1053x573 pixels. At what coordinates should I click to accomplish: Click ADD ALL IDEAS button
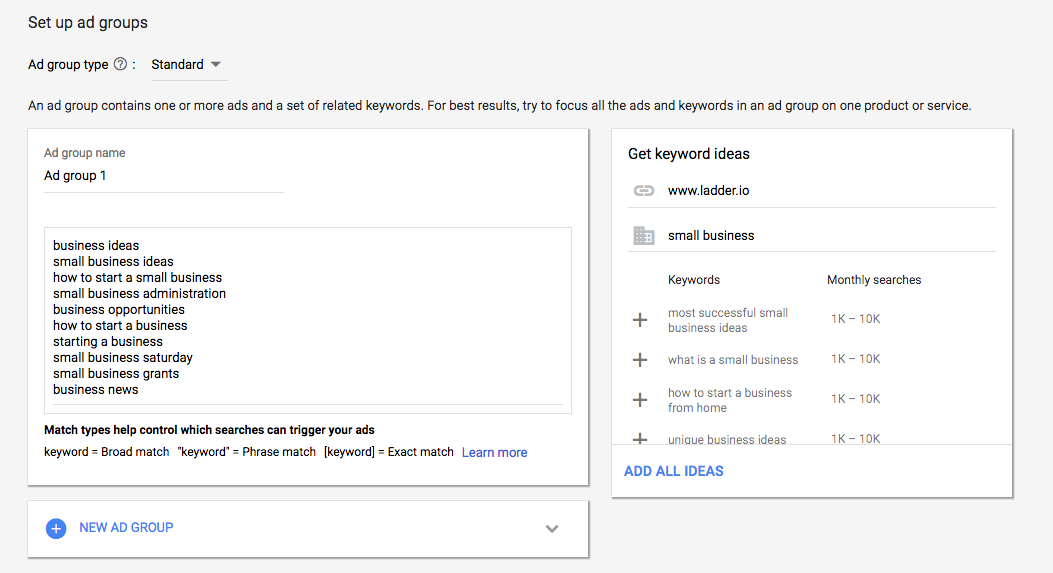point(674,471)
